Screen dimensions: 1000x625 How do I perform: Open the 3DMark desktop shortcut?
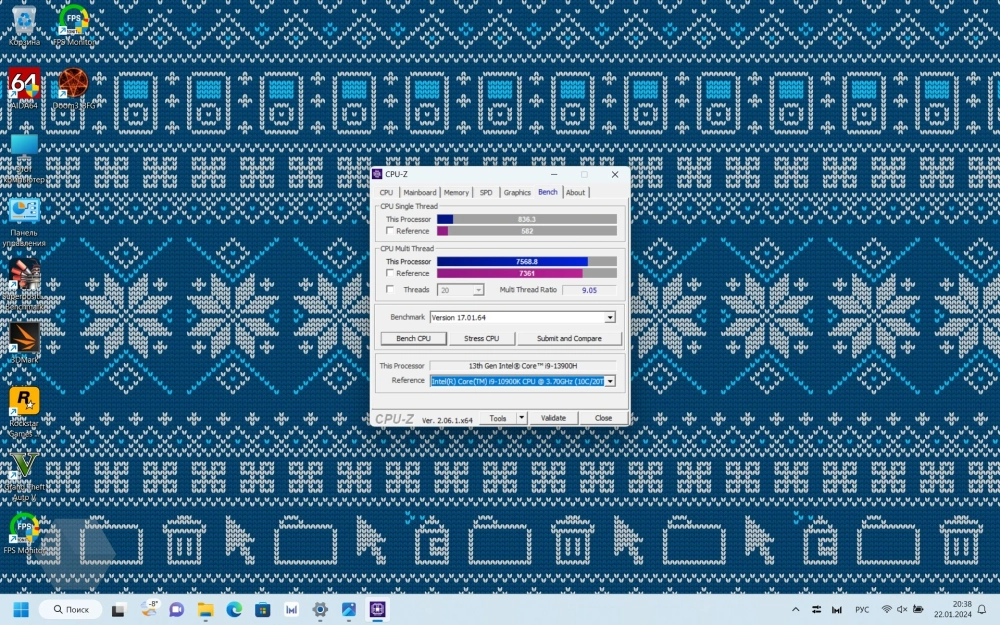[x=24, y=339]
